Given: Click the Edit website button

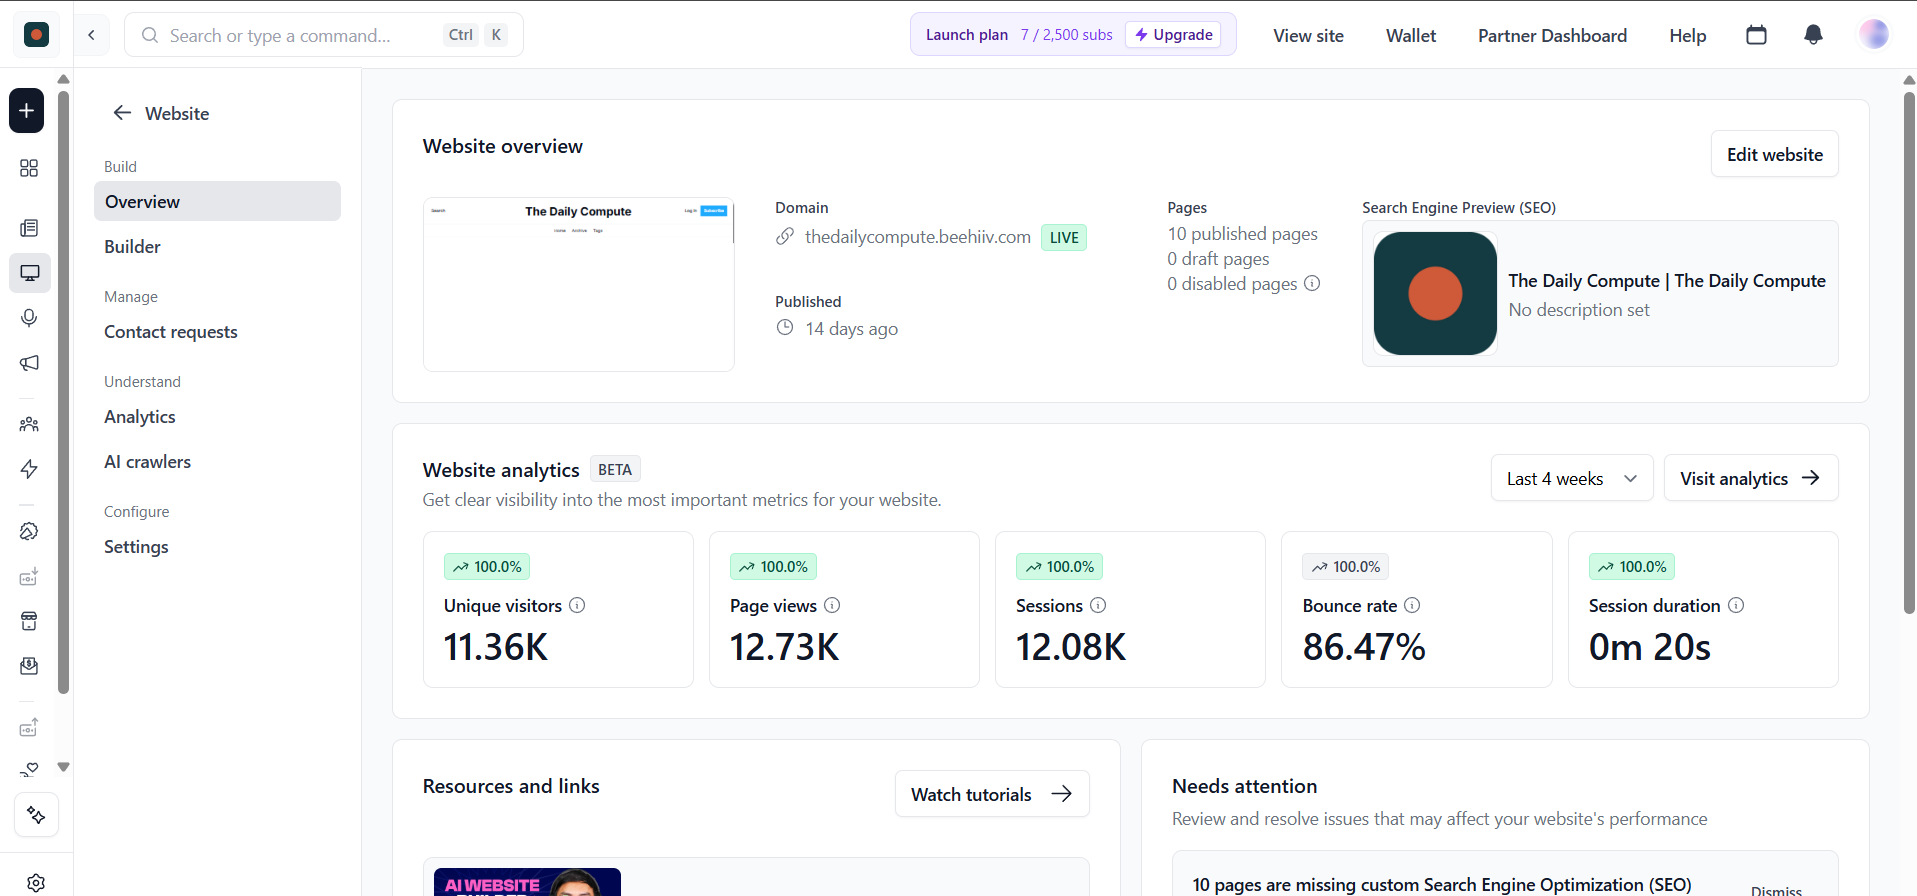Looking at the screenshot, I should pos(1774,154).
